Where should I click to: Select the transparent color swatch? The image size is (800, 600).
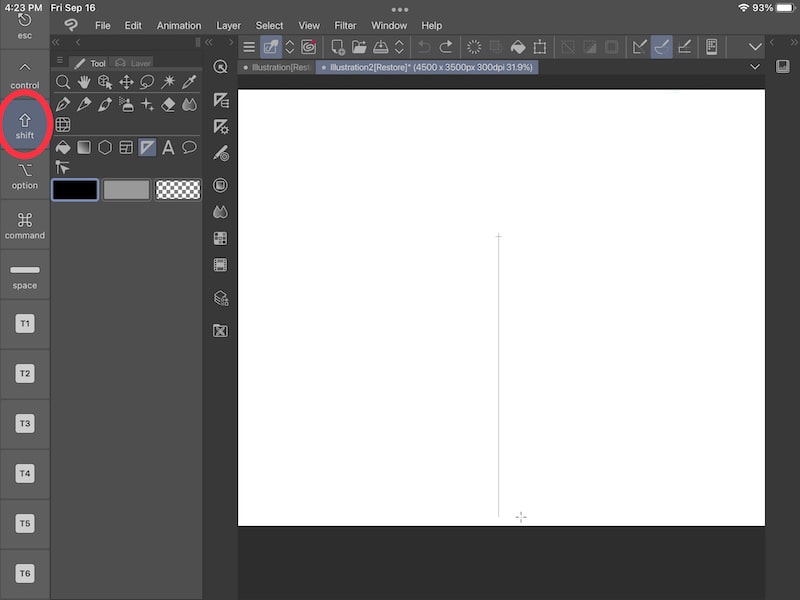(x=178, y=189)
